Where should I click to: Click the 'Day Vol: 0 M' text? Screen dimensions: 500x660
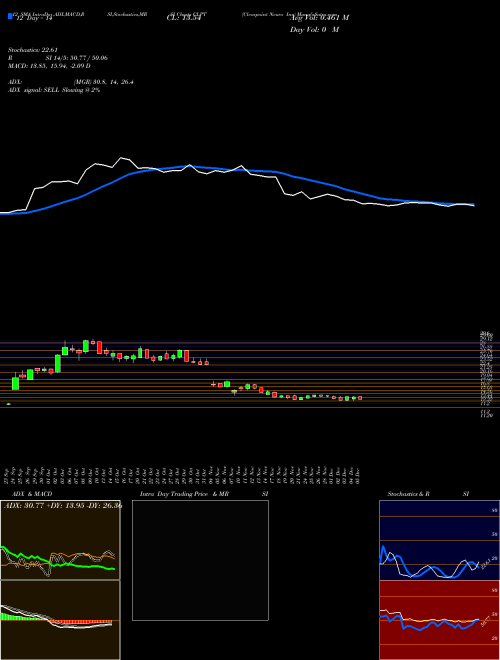314,30
